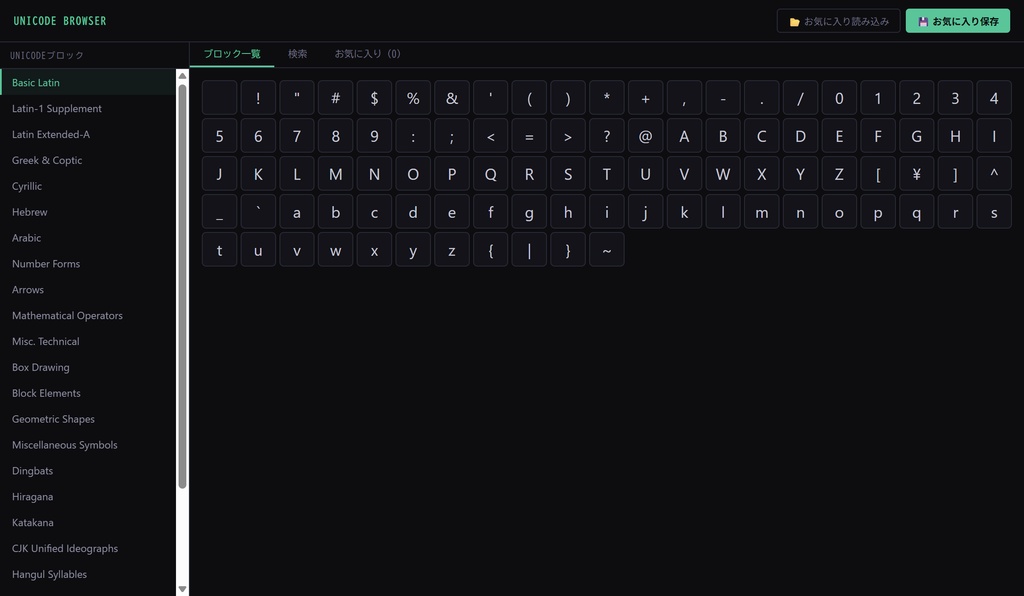This screenshot has width=1024, height=596.
Task: Select the ampersand character tile
Action: click(452, 98)
